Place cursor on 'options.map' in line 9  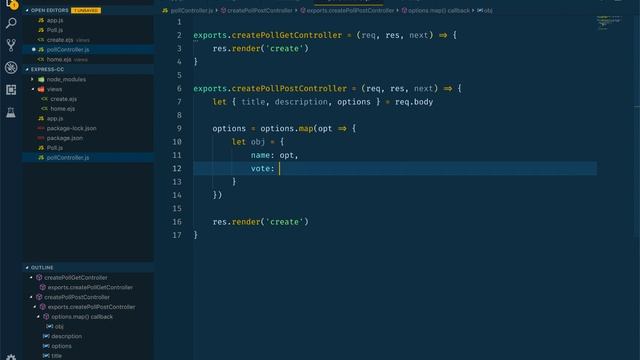click(x=287, y=129)
